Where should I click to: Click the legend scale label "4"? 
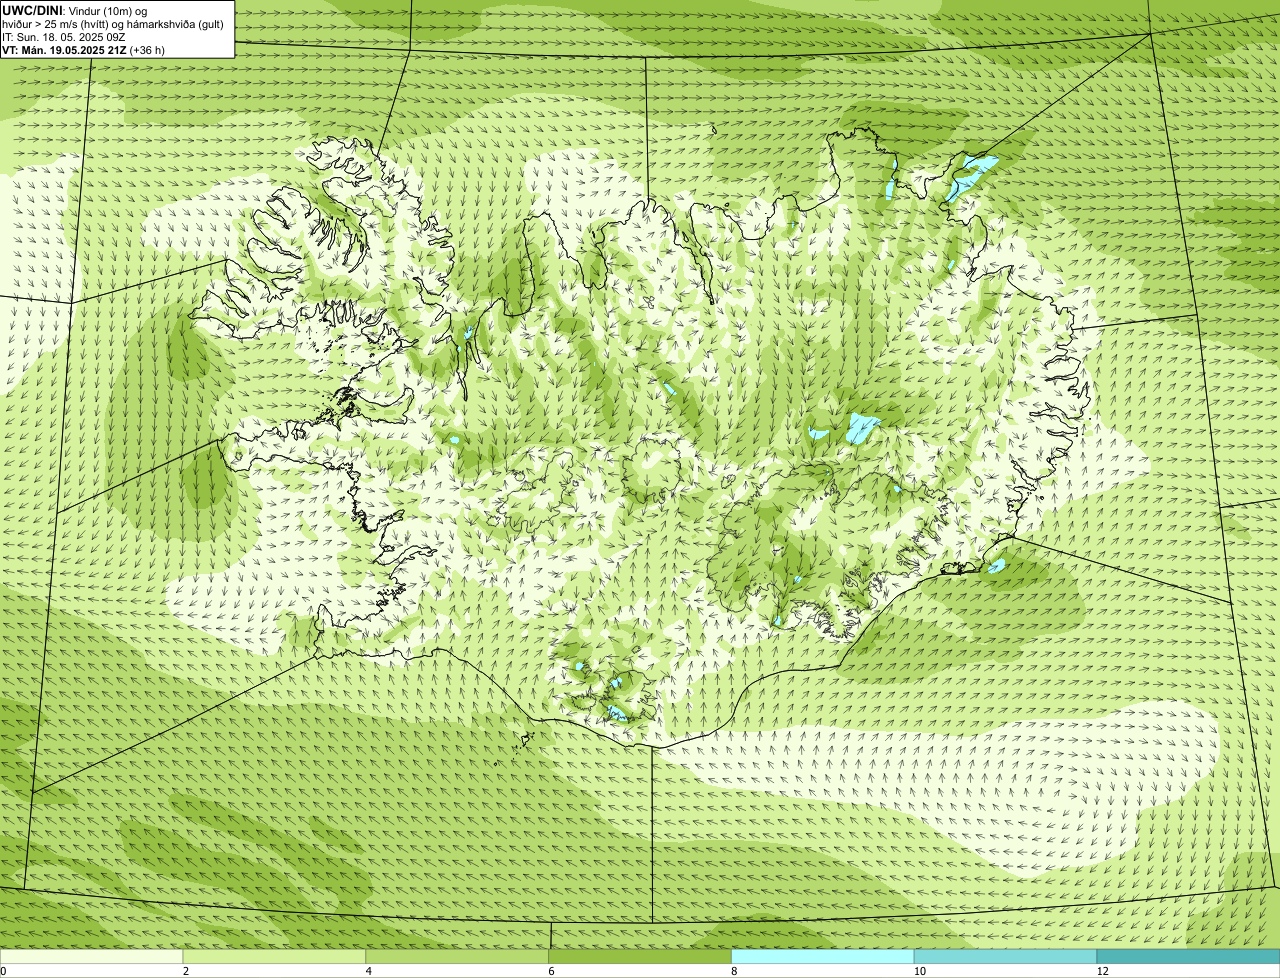coord(369,971)
